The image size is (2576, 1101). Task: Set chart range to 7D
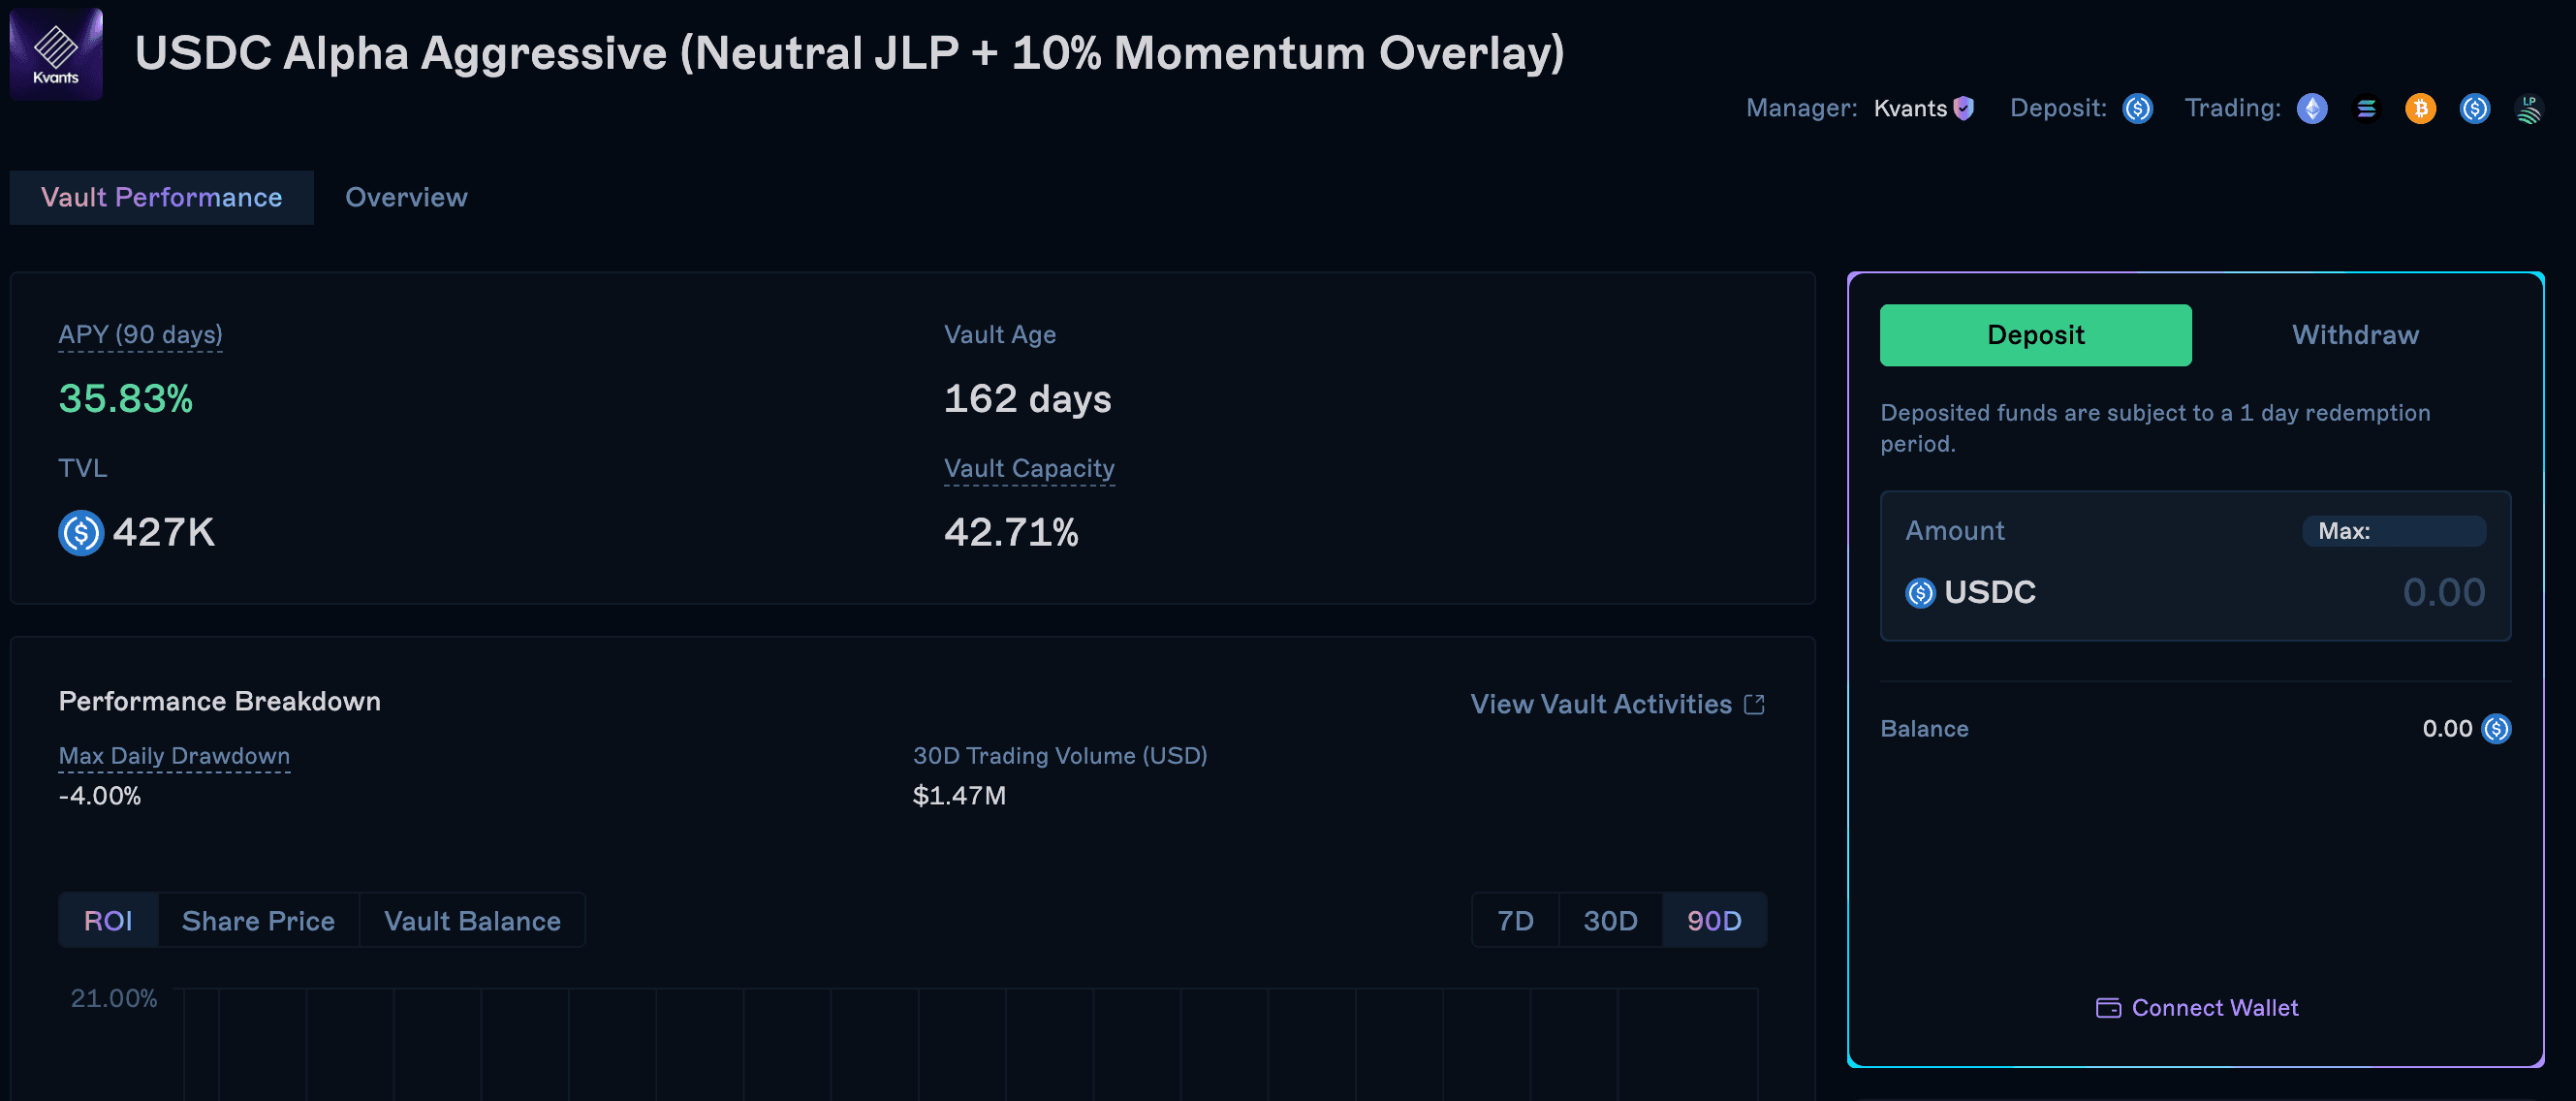click(x=1515, y=921)
